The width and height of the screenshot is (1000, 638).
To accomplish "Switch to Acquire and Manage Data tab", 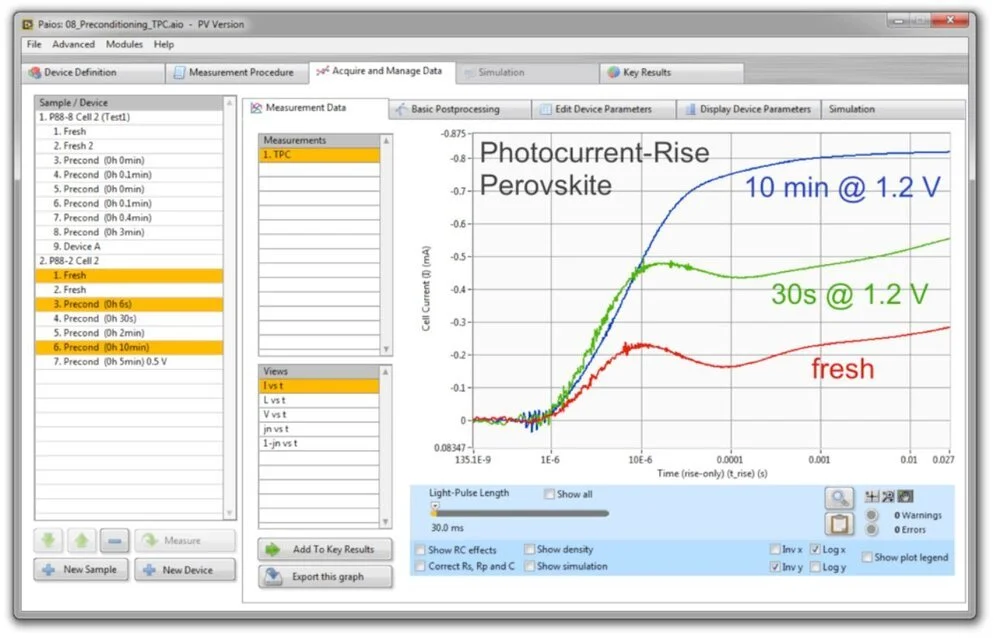I will click(x=382, y=71).
